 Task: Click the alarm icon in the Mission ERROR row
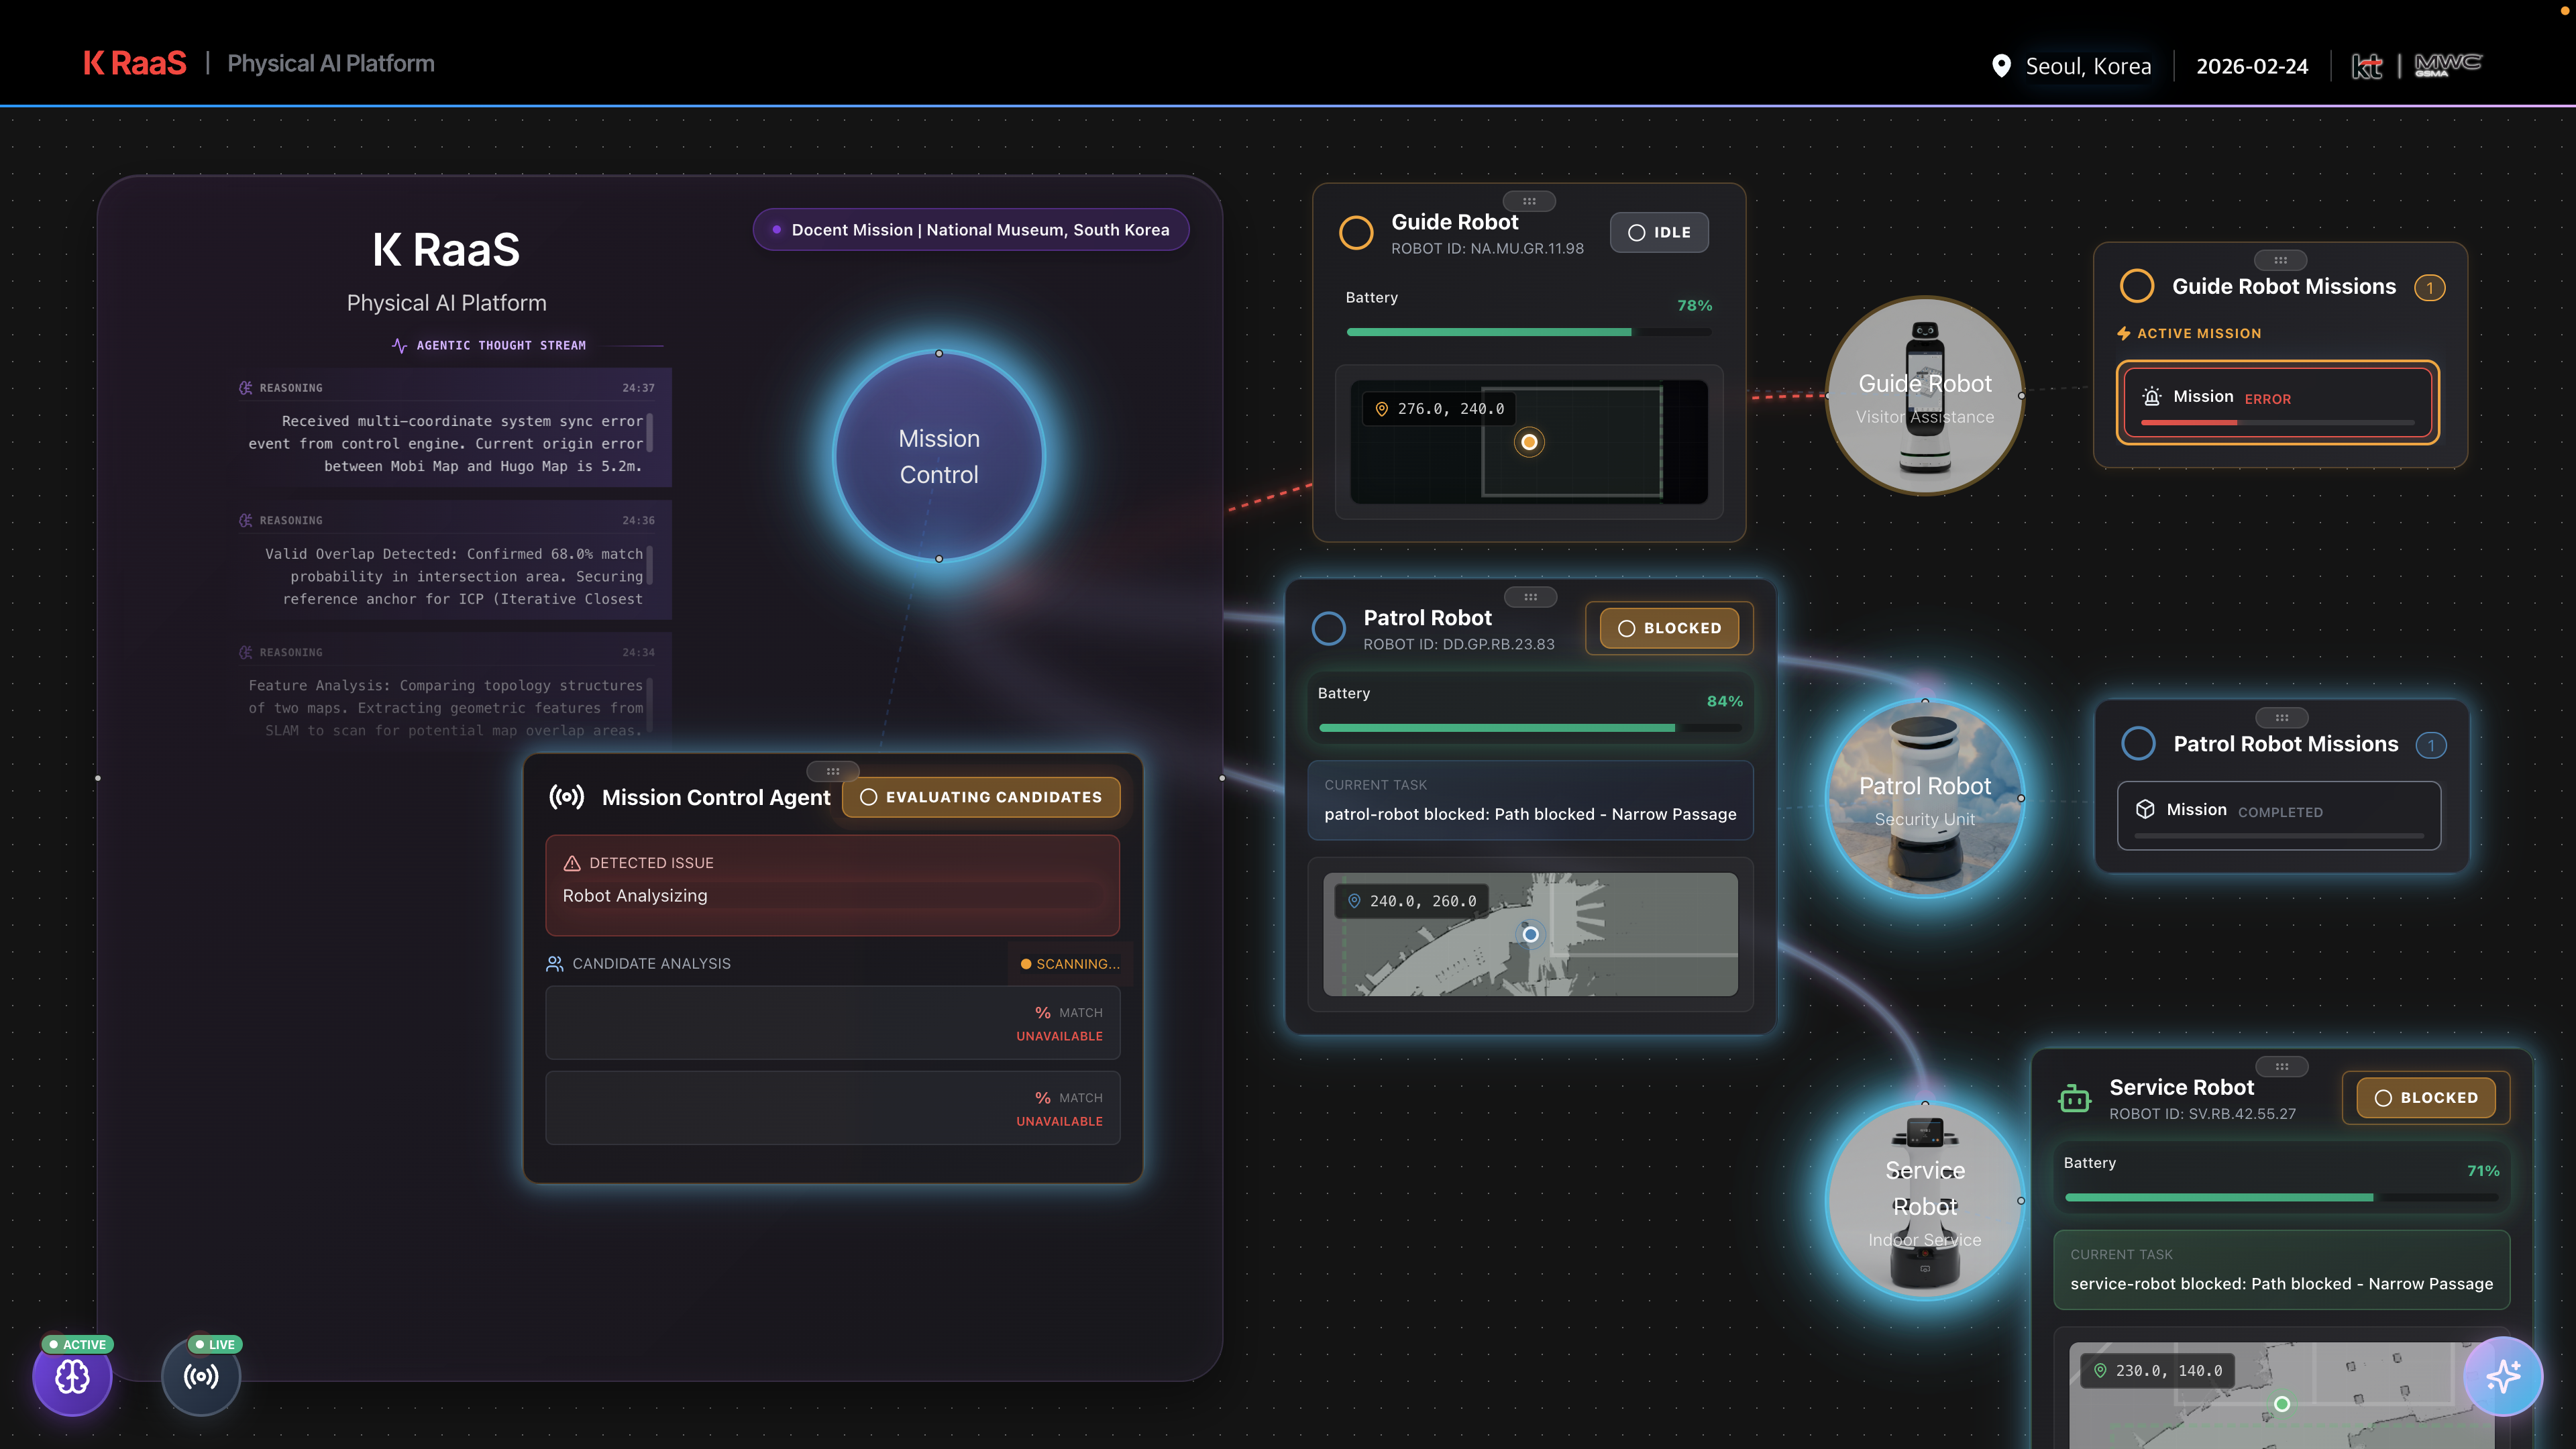pyautogui.click(x=2152, y=397)
